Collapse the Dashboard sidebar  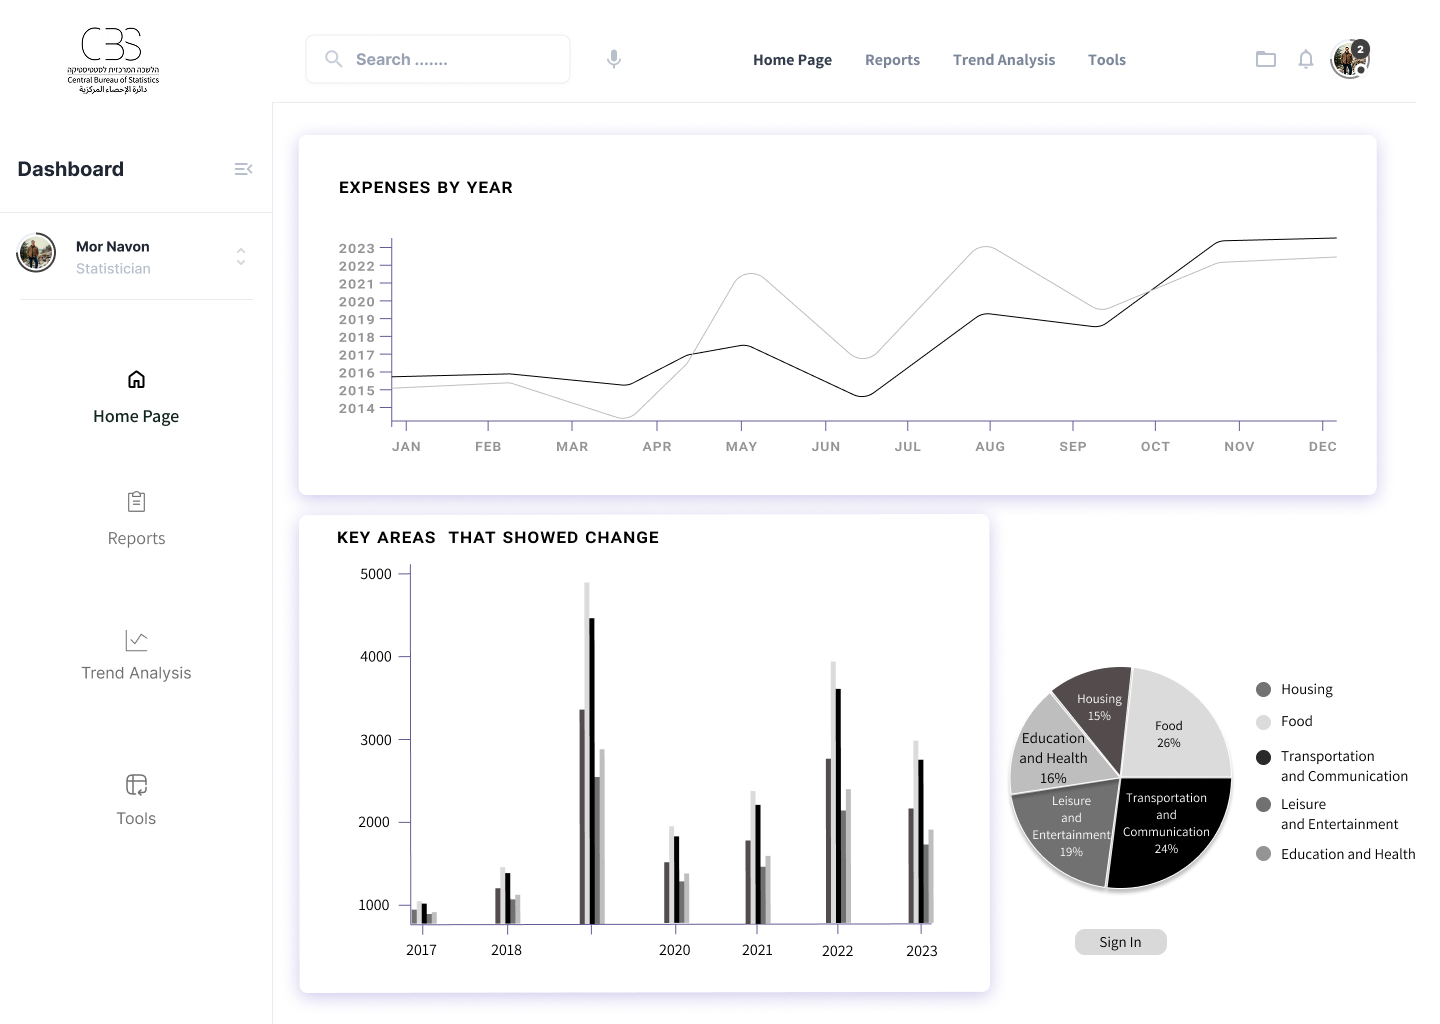(243, 169)
